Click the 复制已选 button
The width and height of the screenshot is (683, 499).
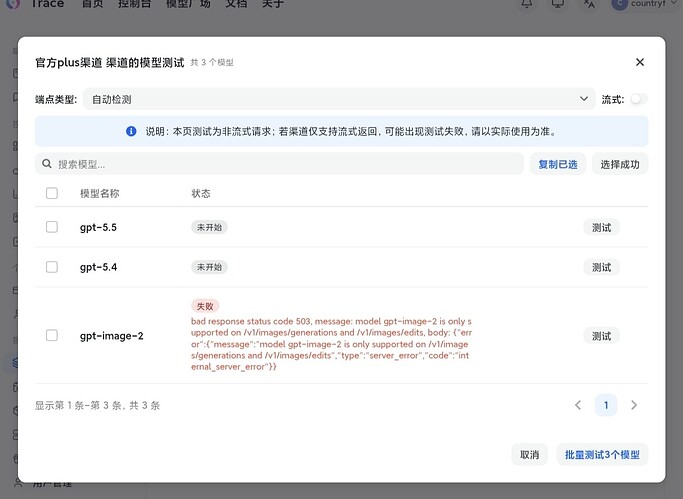tap(558, 164)
